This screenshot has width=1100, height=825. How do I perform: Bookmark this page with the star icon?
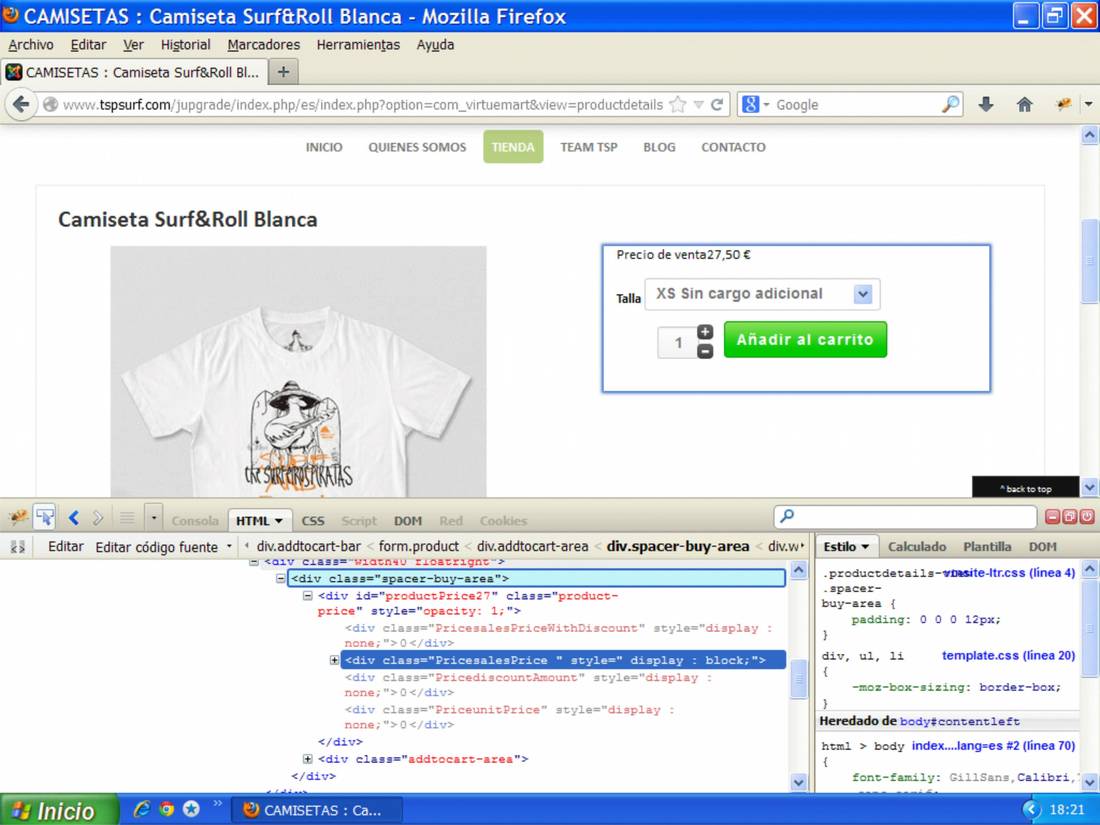click(678, 105)
